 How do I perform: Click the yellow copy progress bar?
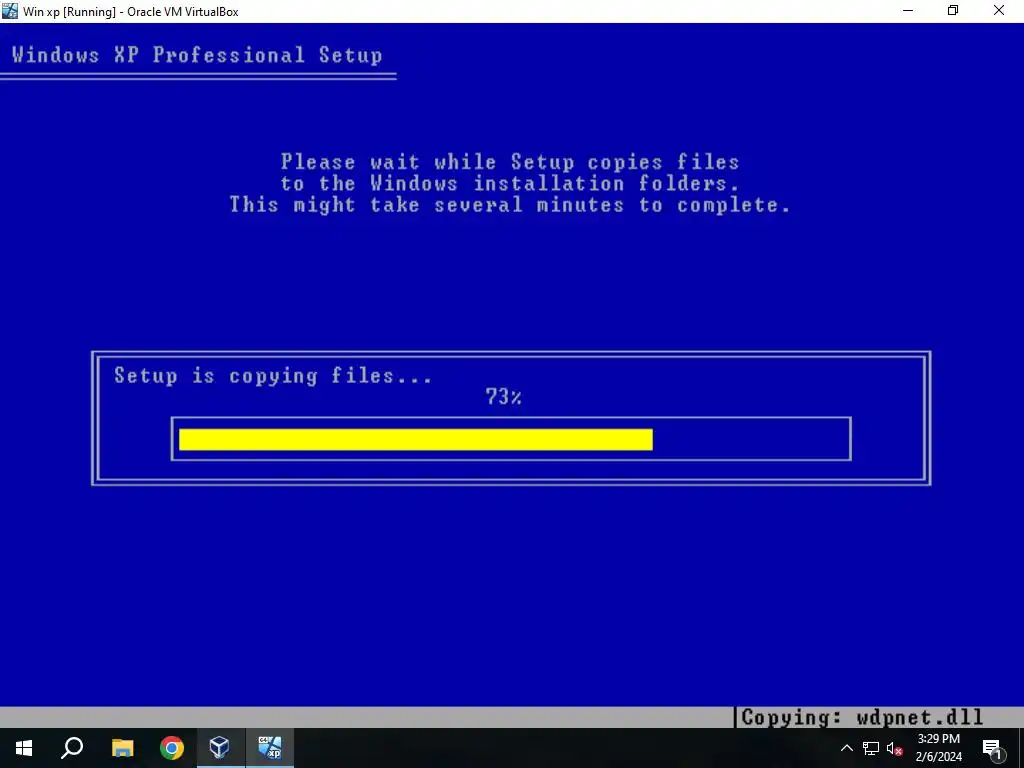pos(415,440)
